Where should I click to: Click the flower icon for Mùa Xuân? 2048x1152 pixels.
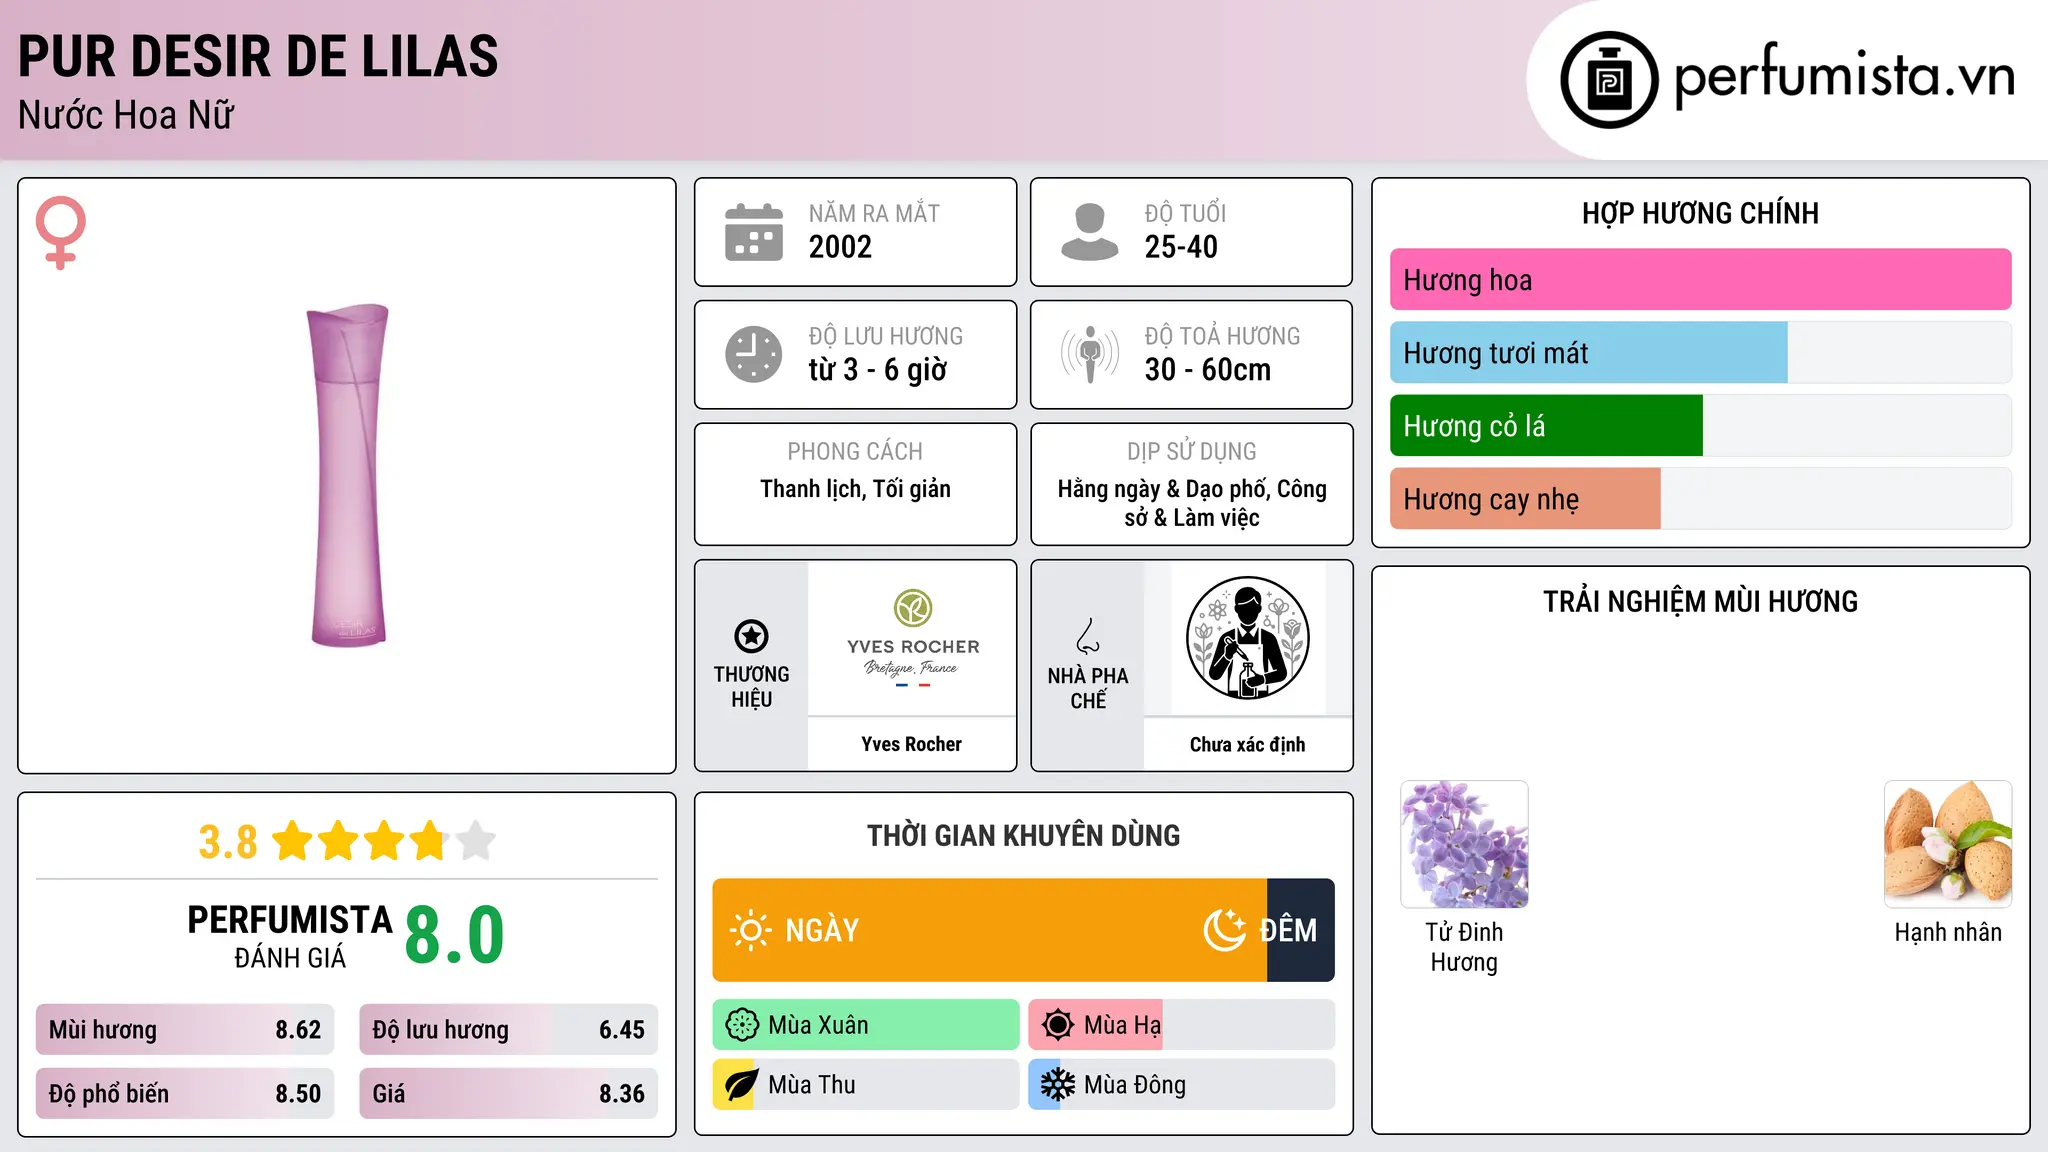[x=742, y=1025]
